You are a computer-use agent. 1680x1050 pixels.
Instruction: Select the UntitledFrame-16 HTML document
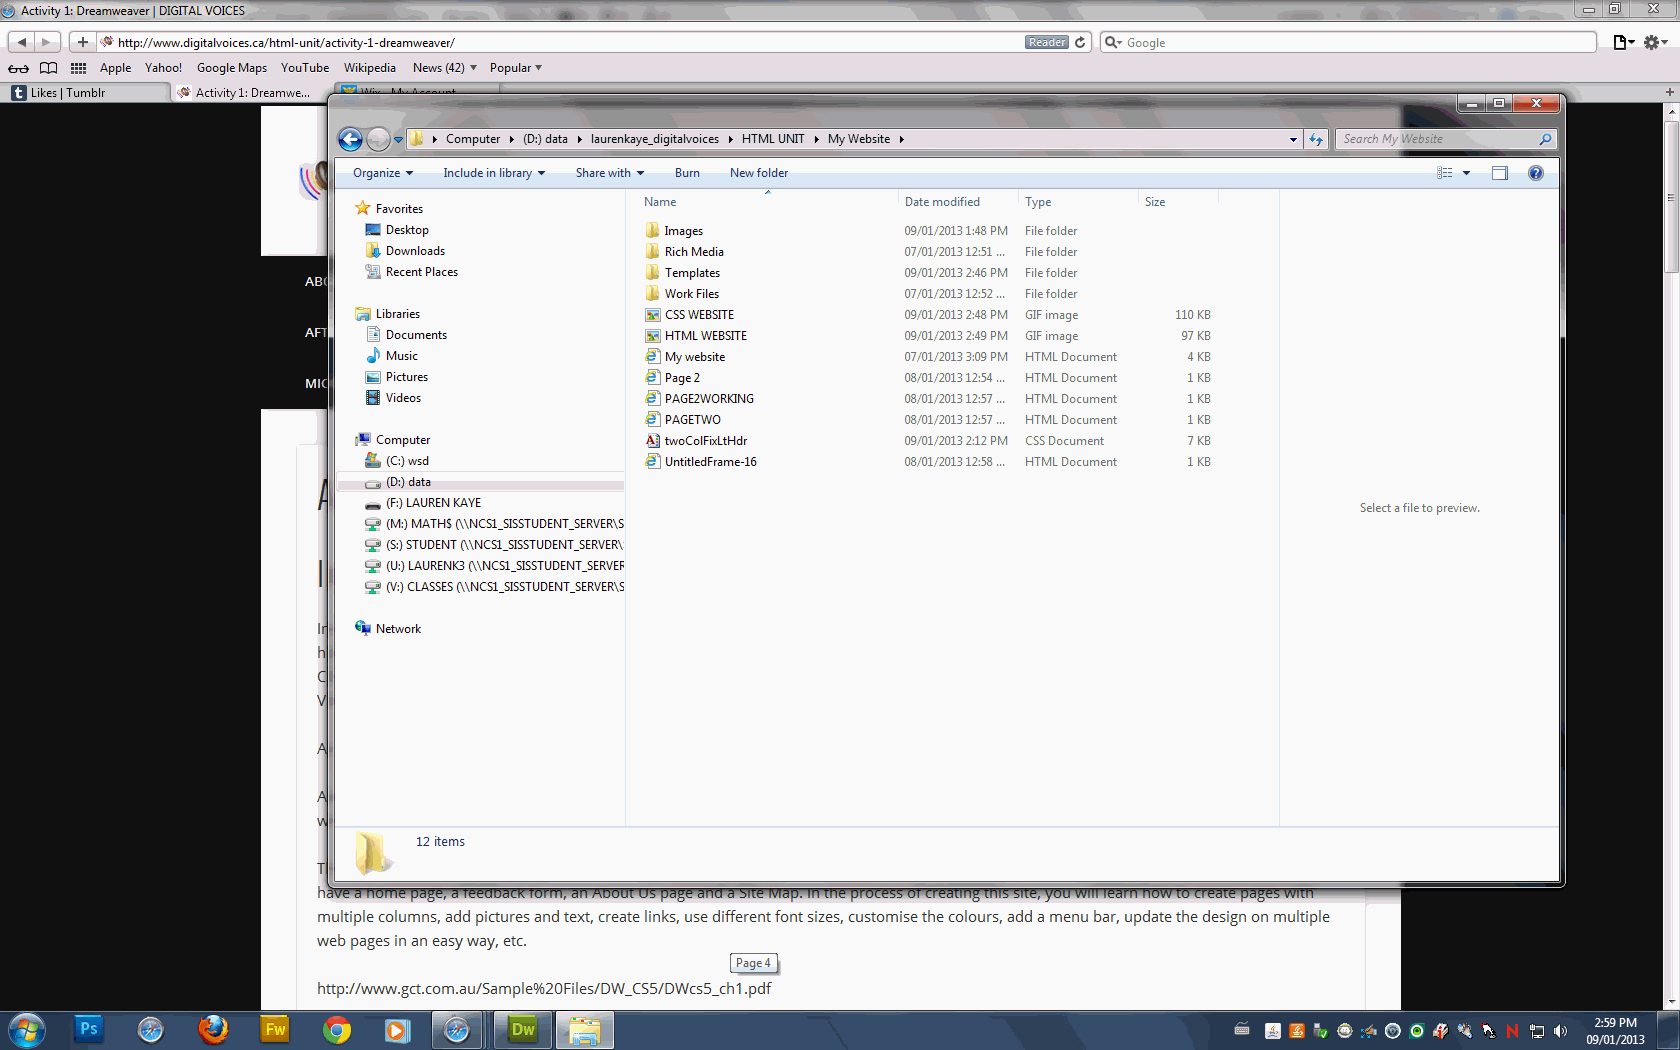(x=710, y=462)
